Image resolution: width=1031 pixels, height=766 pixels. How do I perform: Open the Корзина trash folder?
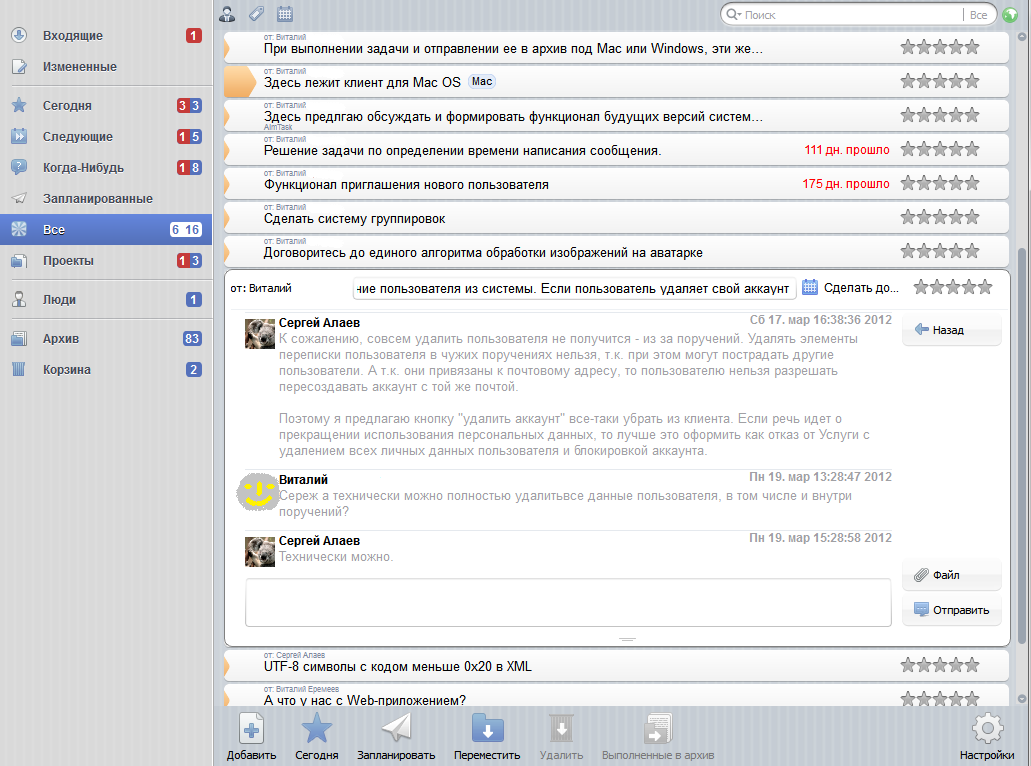[x=106, y=369]
